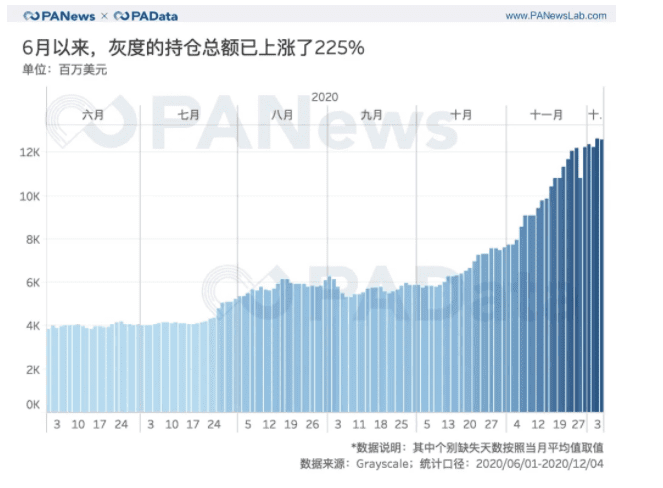Click the tallest bar in December

(597, 275)
